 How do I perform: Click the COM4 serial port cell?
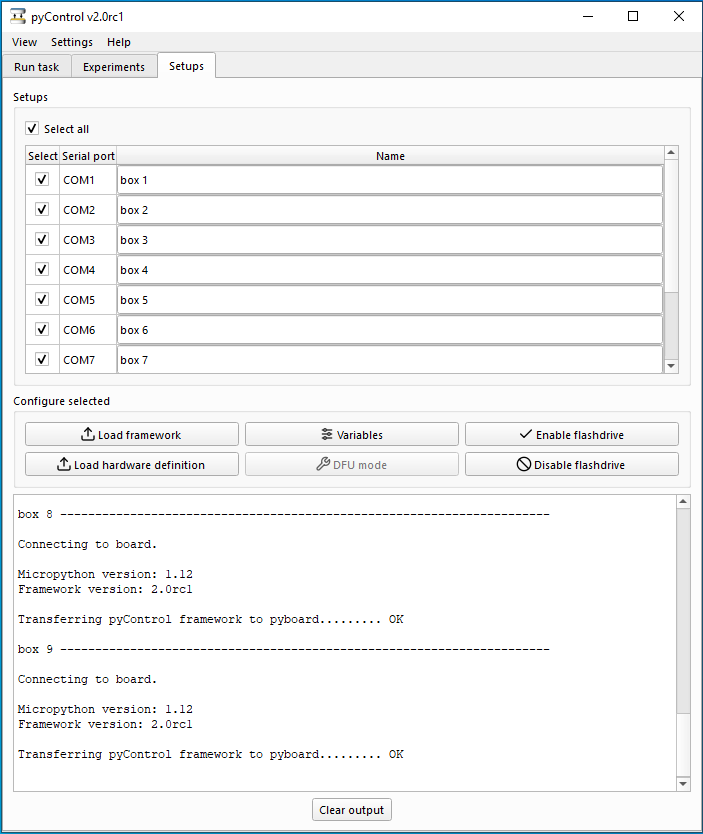[88, 270]
